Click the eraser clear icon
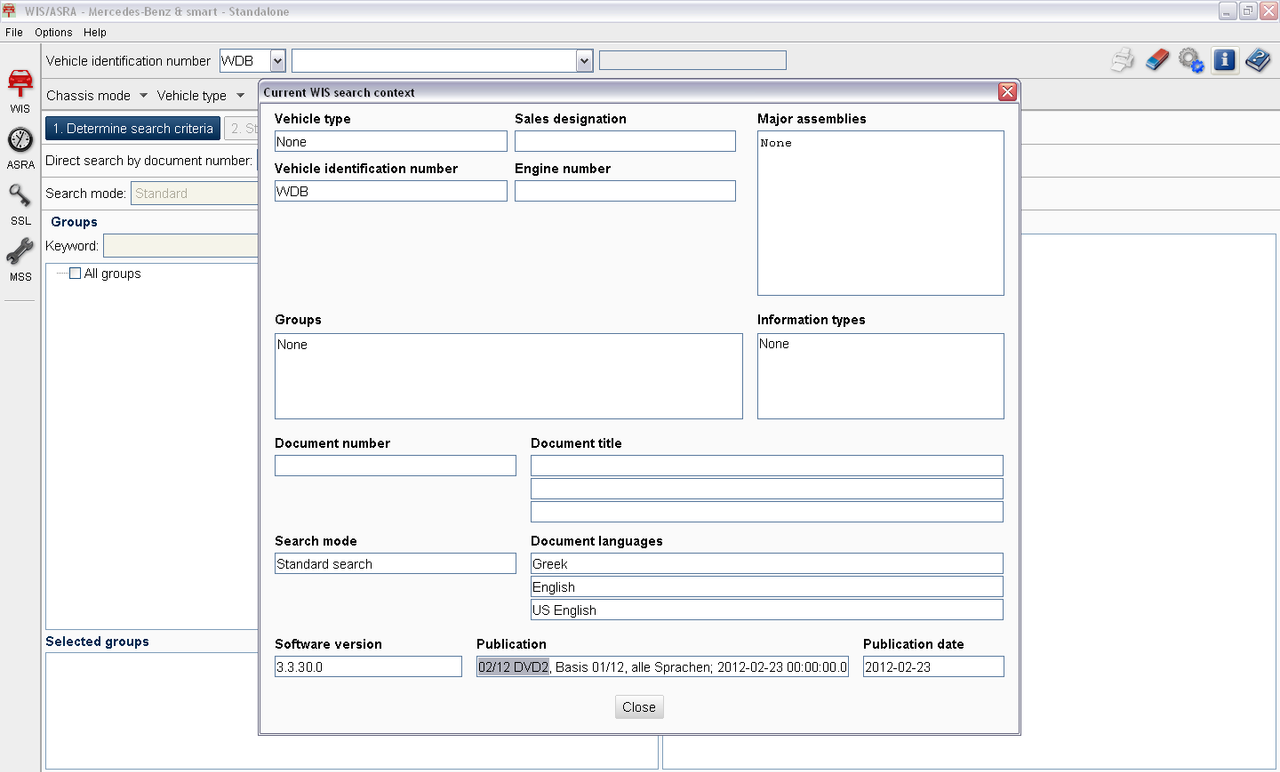1280x772 pixels. (x=1157, y=60)
